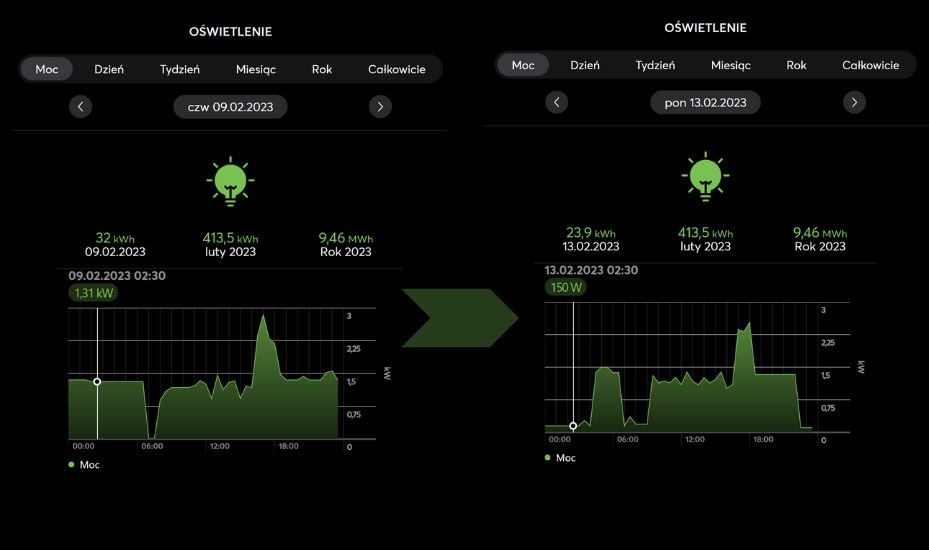Open date picker showing pon 13.02.2023
929x550 pixels.
(705, 102)
